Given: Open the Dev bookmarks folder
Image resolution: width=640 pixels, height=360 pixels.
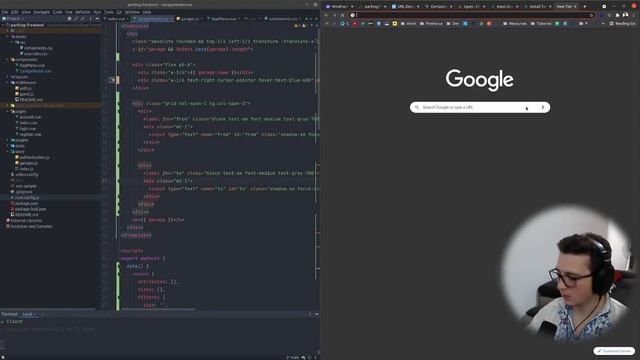Looking at the screenshot, I should pos(453,24).
